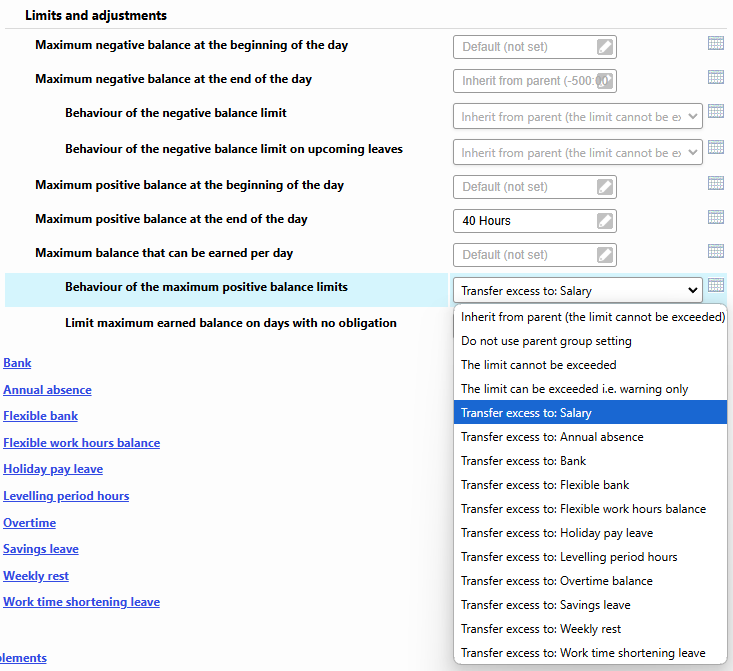This screenshot has width=733, height=671.
Task: Select Transfer excess to: Bank option
Action: click(x=590, y=461)
